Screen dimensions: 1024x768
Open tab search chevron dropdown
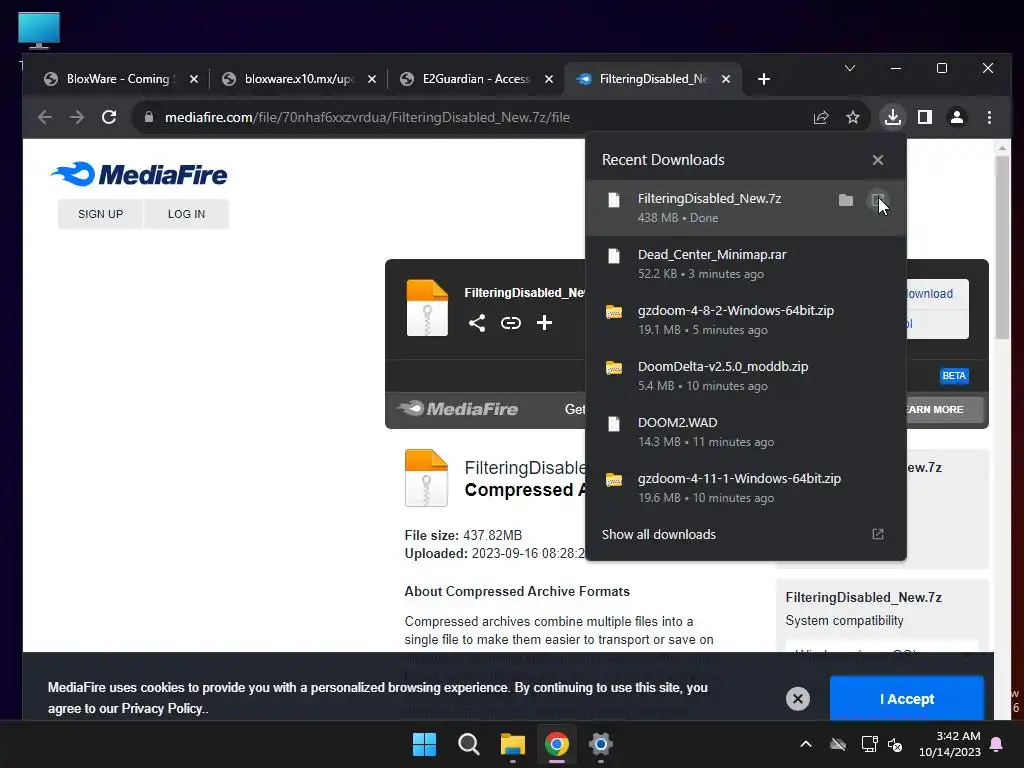(x=850, y=68)
